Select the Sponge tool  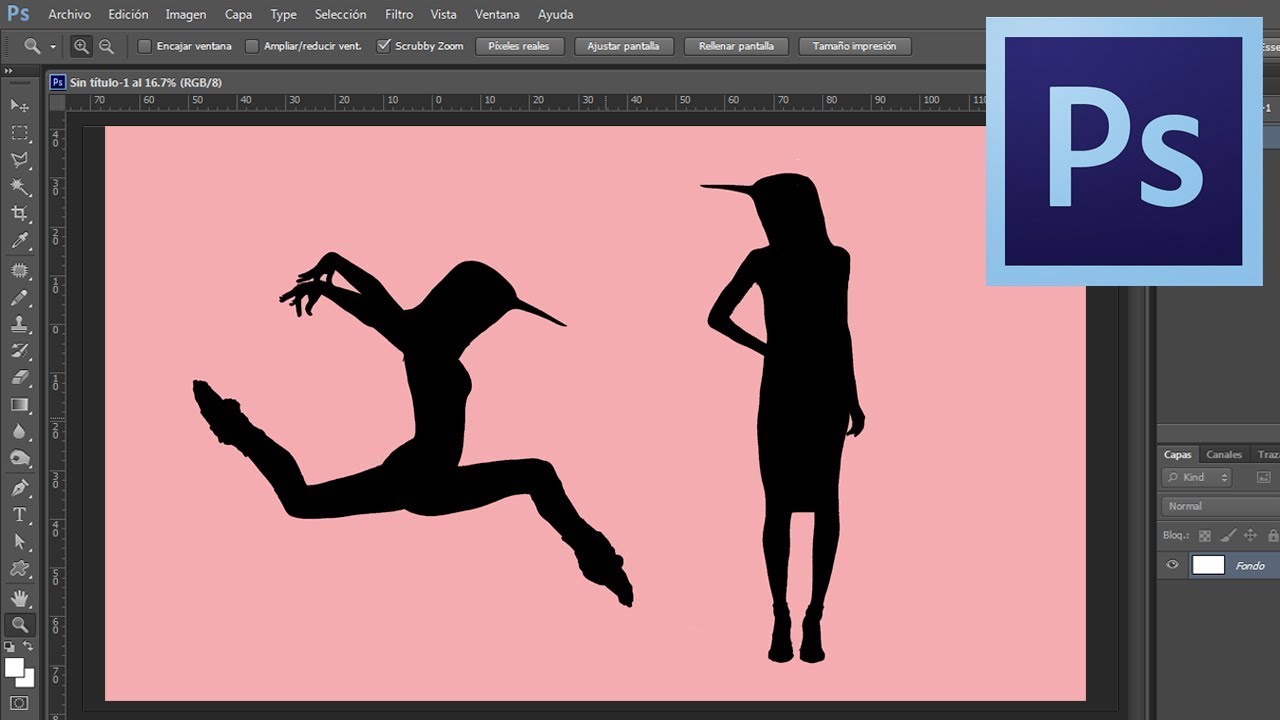19,459
